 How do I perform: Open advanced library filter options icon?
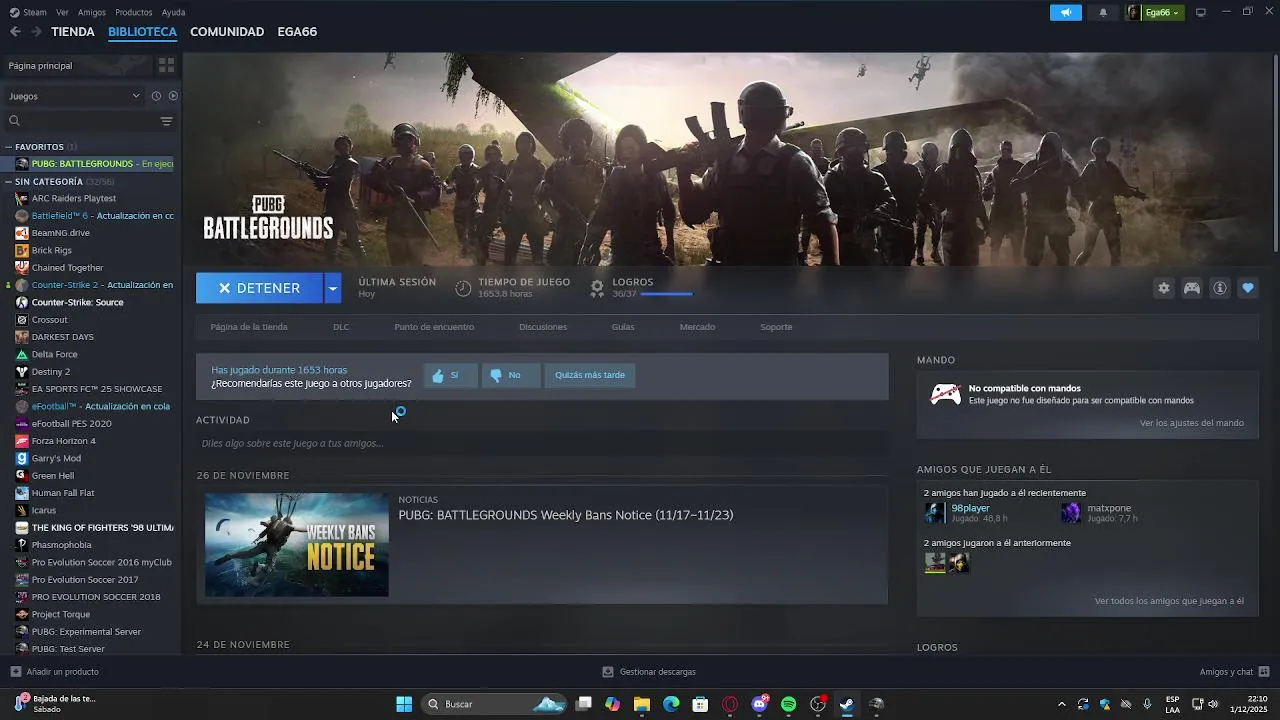(166, 121)
